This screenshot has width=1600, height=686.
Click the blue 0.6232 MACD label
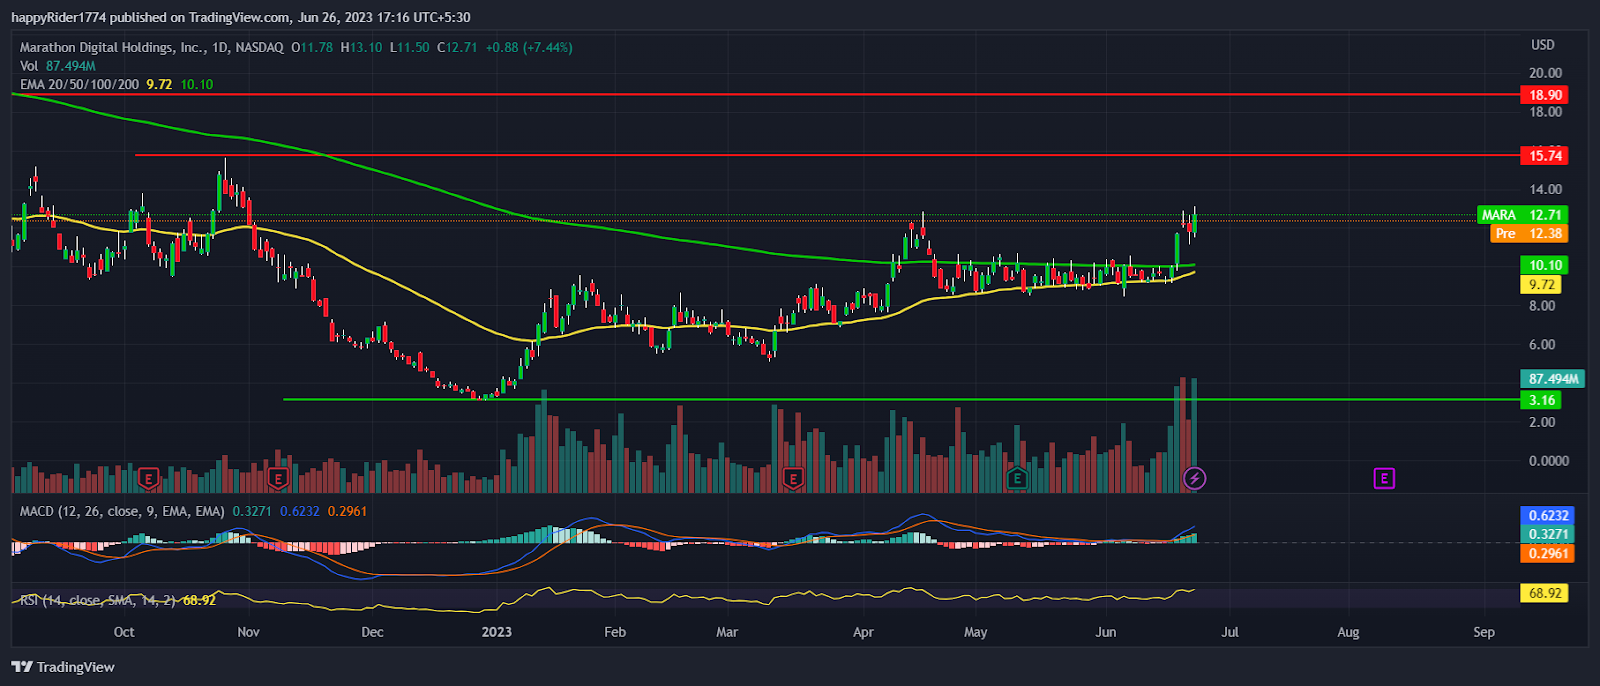1547,516
